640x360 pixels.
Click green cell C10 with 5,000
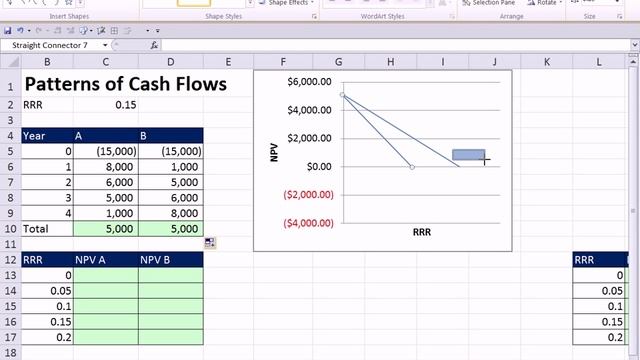[106, 229]
